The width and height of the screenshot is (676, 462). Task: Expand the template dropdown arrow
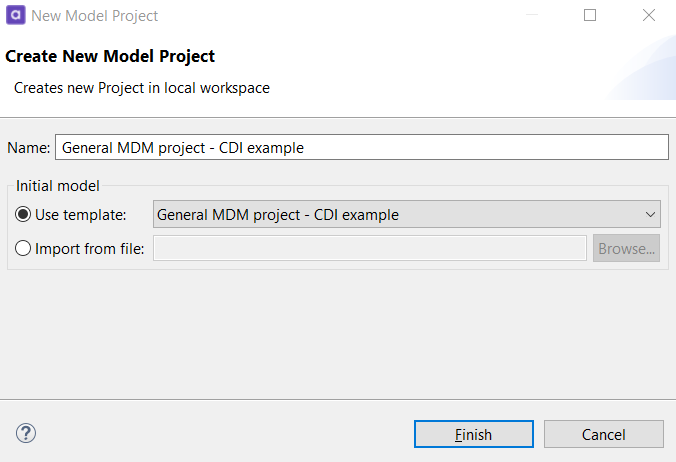click(651, 214)
